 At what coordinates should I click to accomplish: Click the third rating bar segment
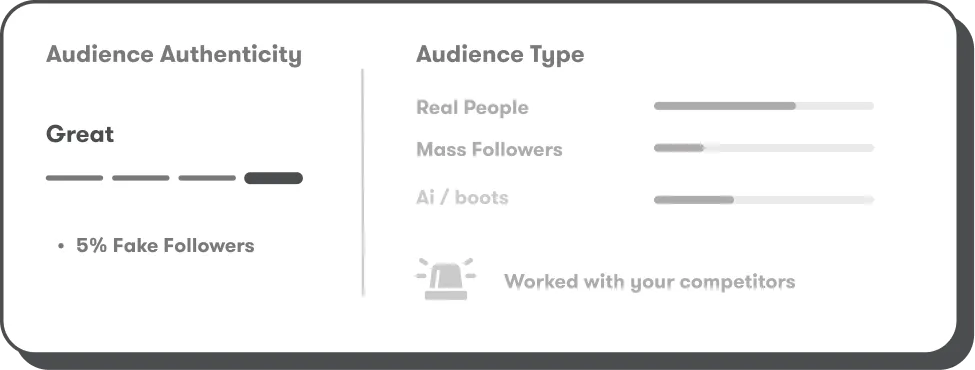tap(207, 178)
